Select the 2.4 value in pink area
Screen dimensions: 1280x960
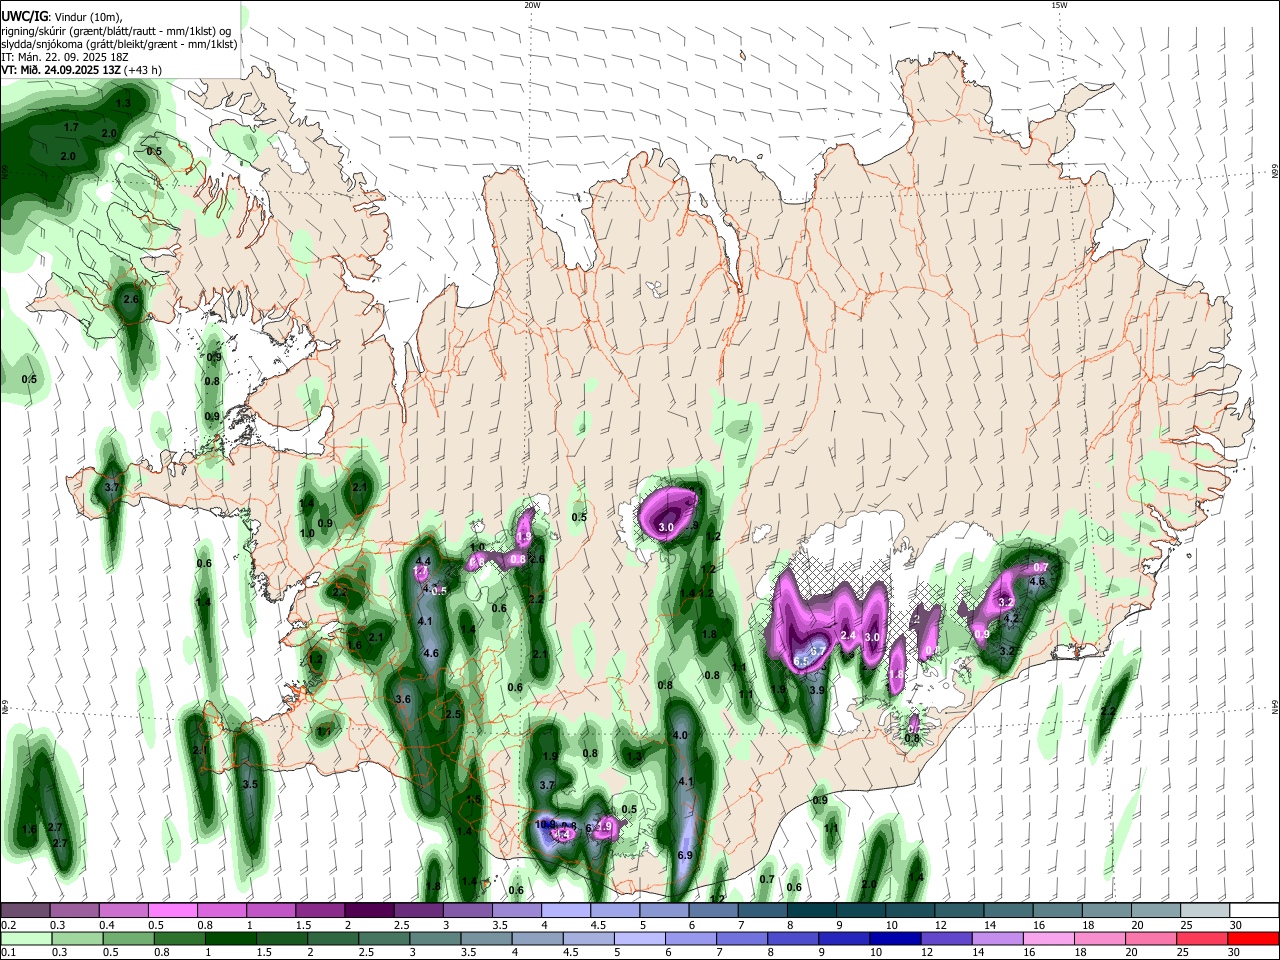(848, 636)
